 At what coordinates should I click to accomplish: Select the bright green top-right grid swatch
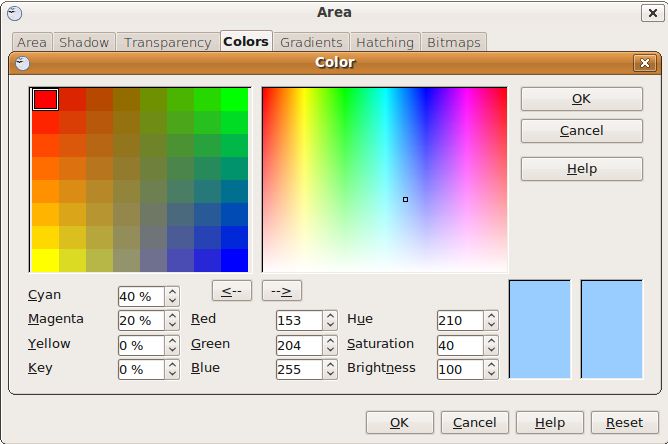pyautogui.click(x=234, y=99)
